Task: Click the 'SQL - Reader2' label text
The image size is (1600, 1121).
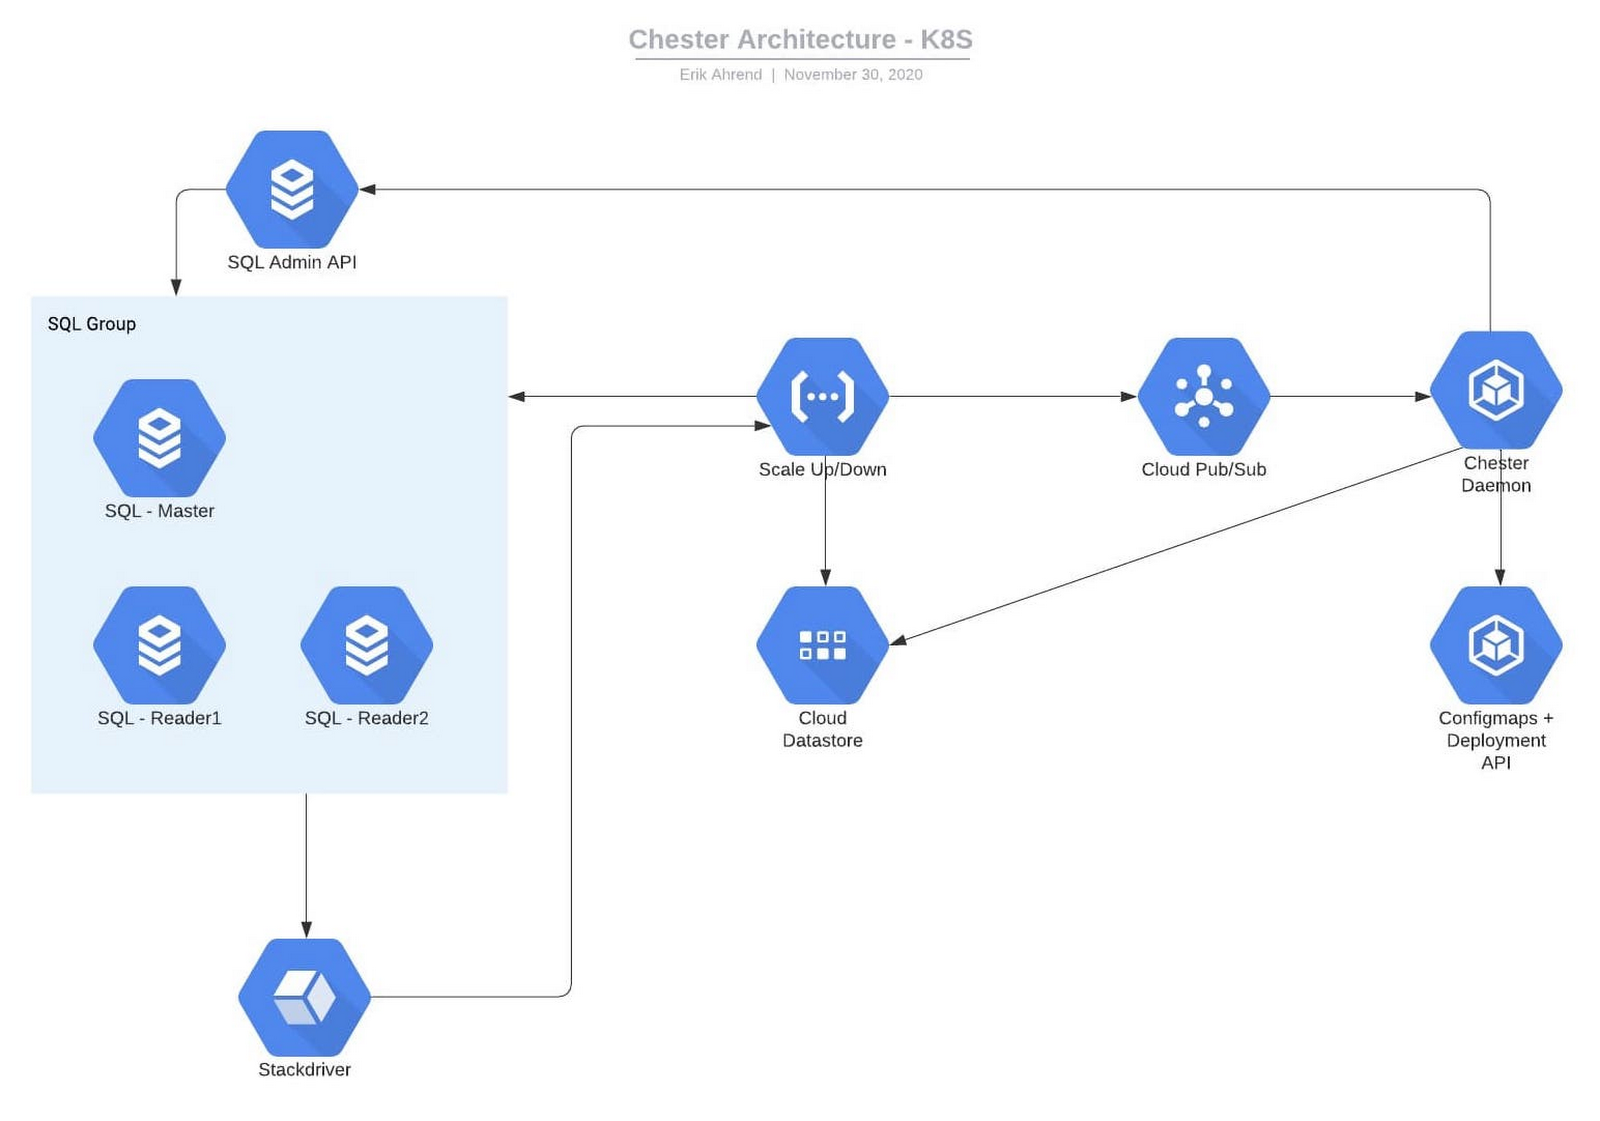Action: pos(367,718)
